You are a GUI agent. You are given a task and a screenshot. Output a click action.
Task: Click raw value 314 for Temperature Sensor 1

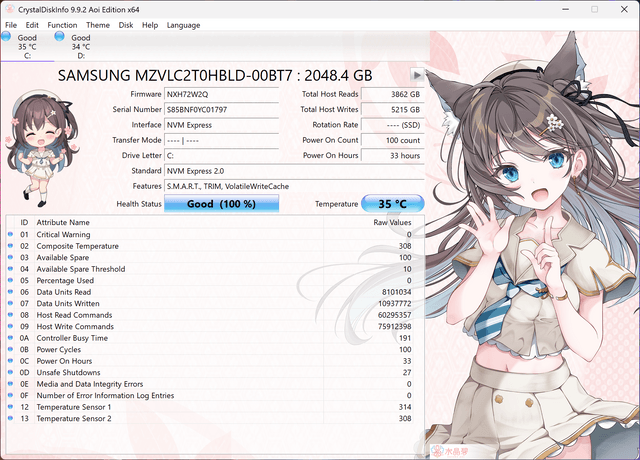[x=405, y=407]
